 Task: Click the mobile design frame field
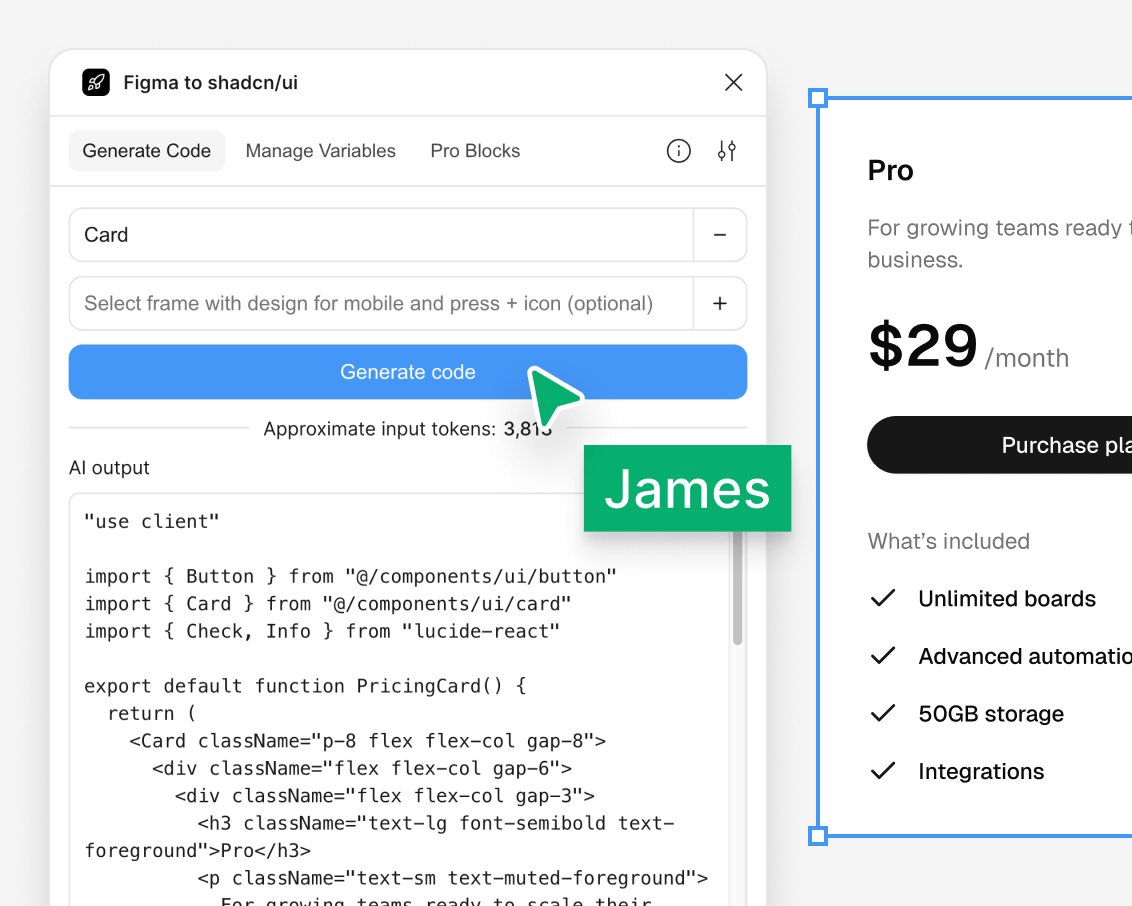(x=381, y=303)
